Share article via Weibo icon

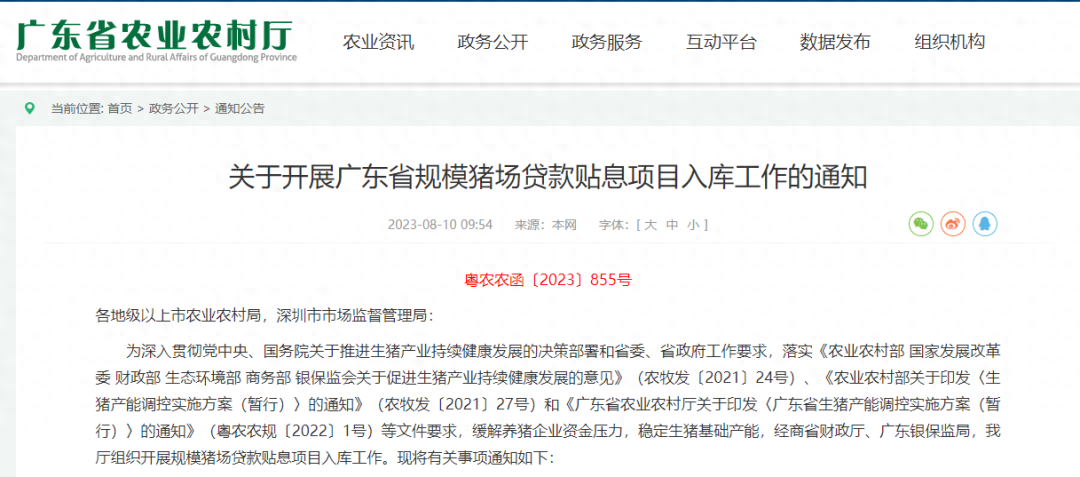[953, 224]
